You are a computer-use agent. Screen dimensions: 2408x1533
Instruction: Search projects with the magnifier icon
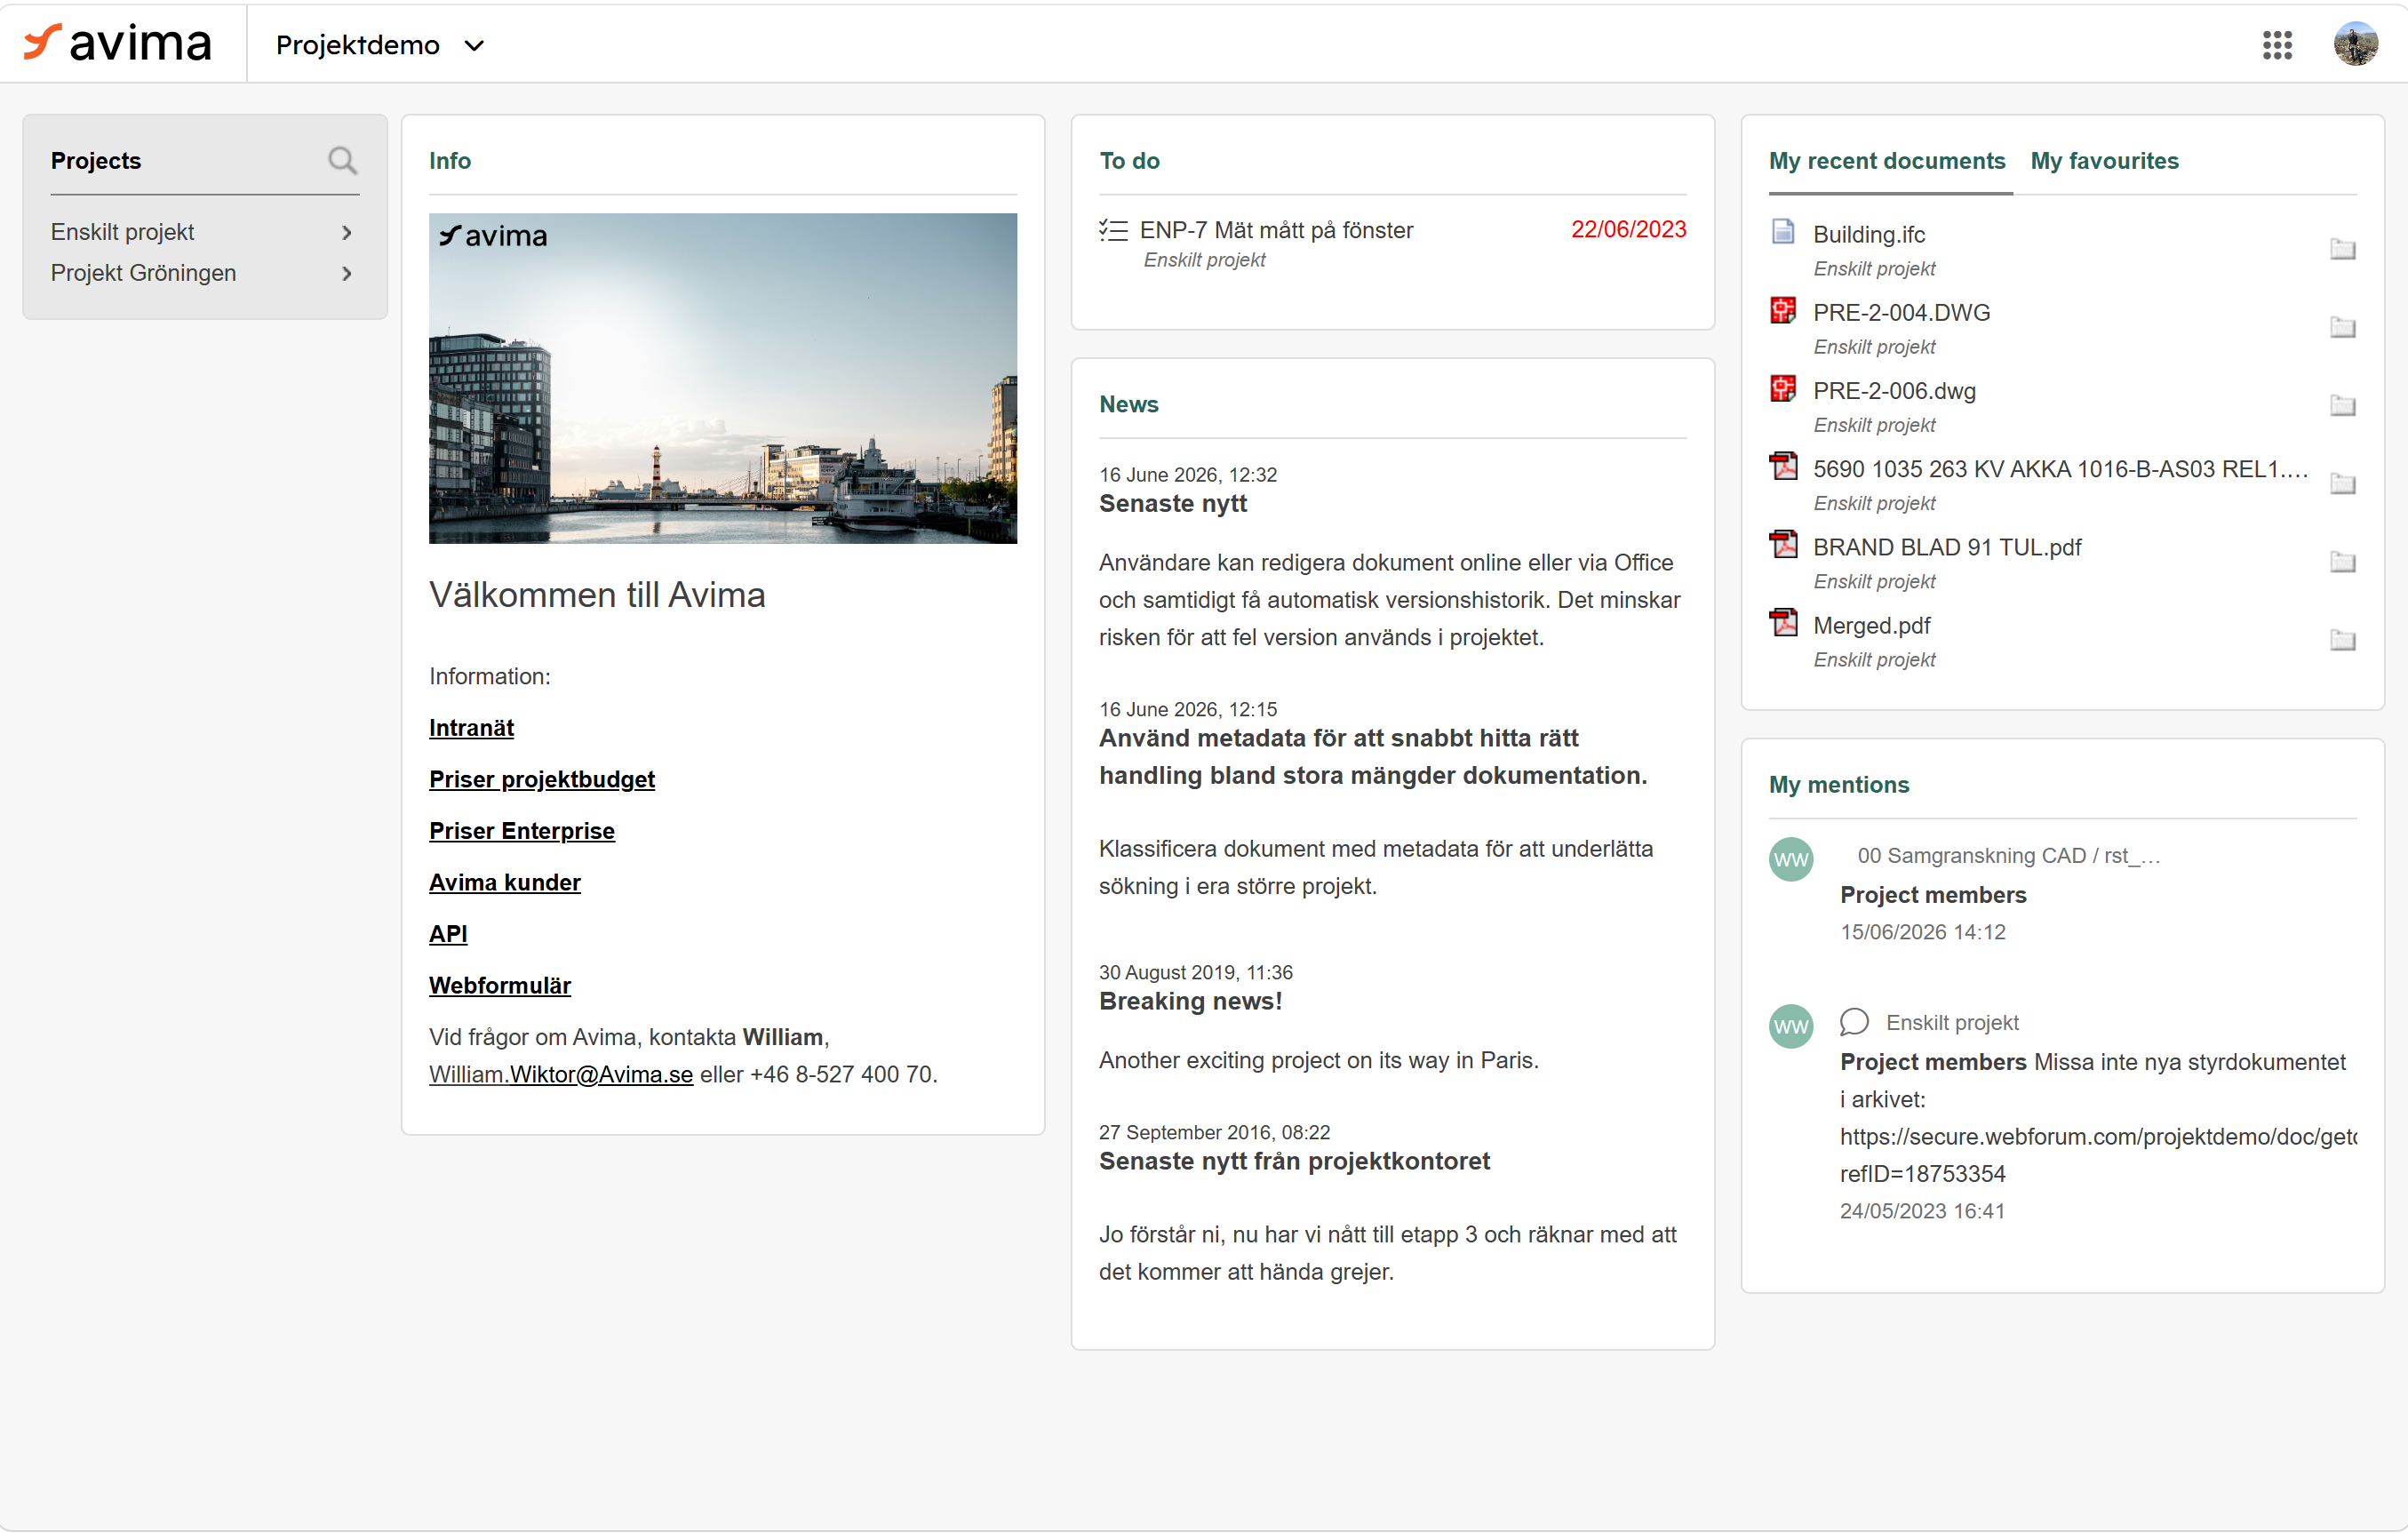[342, 160]
